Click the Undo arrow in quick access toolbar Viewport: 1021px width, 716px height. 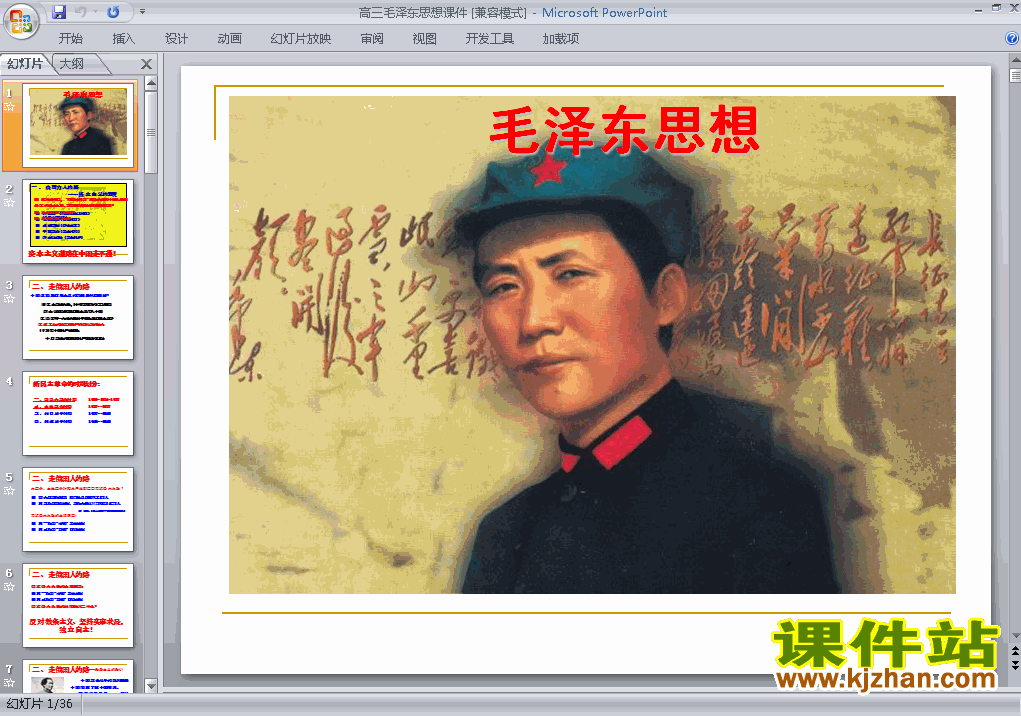(81, 12)
